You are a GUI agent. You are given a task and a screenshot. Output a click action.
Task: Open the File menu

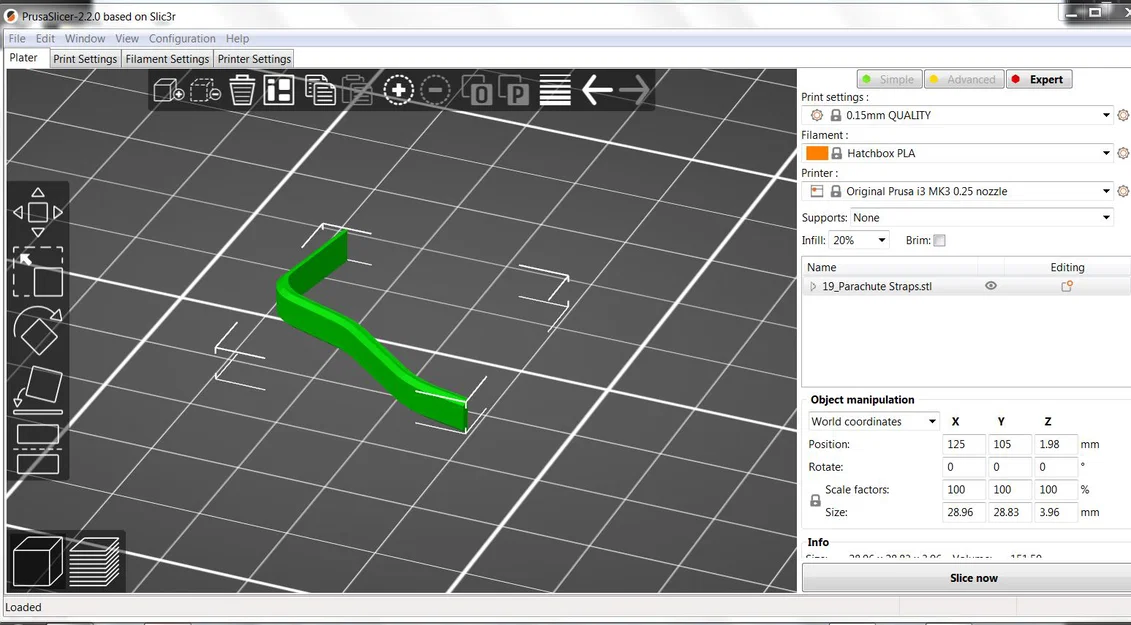pyautogui.click(x=17, y=38)
